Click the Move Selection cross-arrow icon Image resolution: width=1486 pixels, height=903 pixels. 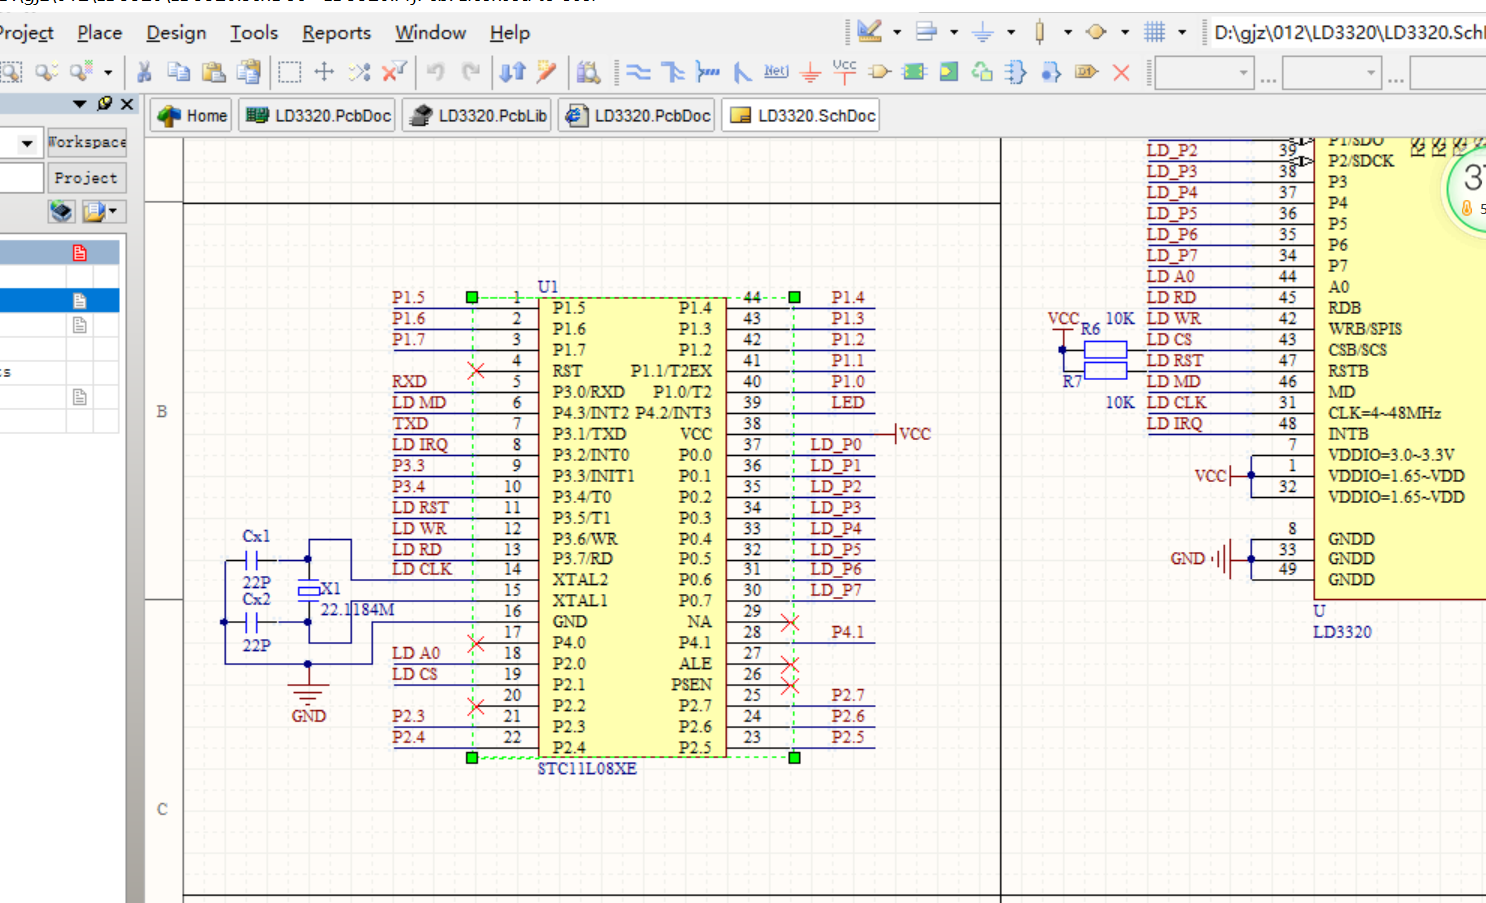tap(324, 72)
